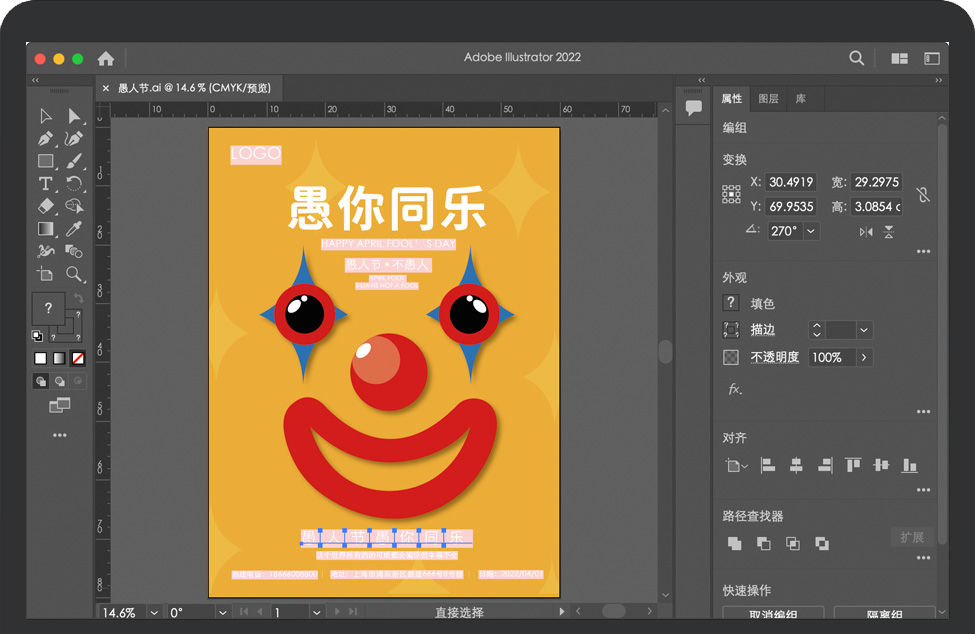Expand the opacity slider flyout arrow
Viewport: 975px width, 634px height.
tap(863, 357)
